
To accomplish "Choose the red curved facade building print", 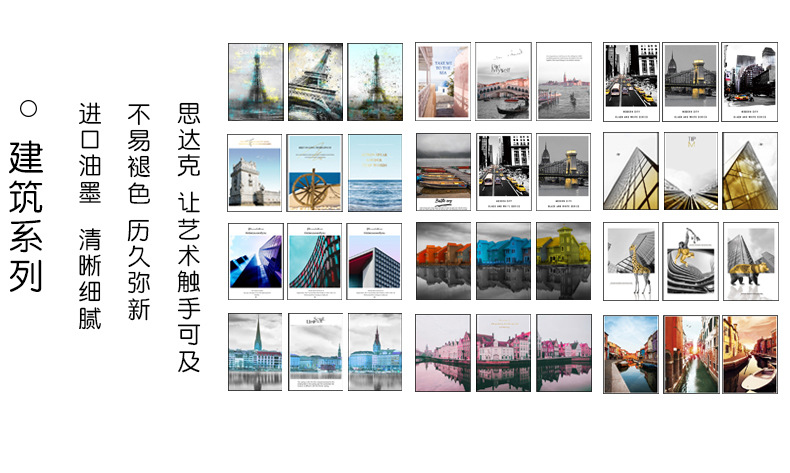I will point(314,262).
